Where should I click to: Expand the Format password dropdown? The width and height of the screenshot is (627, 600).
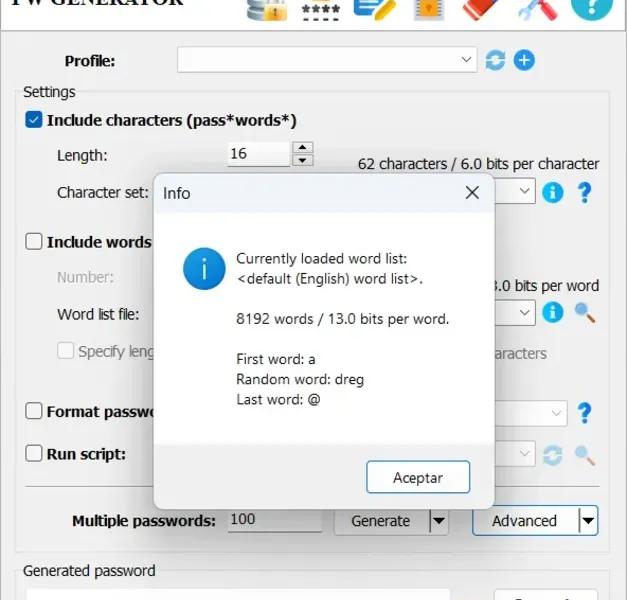556,413
